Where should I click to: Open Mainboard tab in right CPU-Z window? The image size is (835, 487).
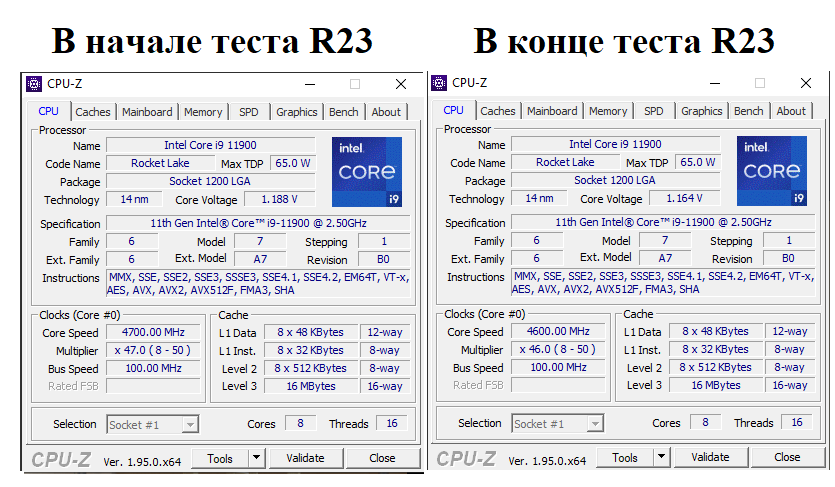pyautogui.click(x=552, y=111)
